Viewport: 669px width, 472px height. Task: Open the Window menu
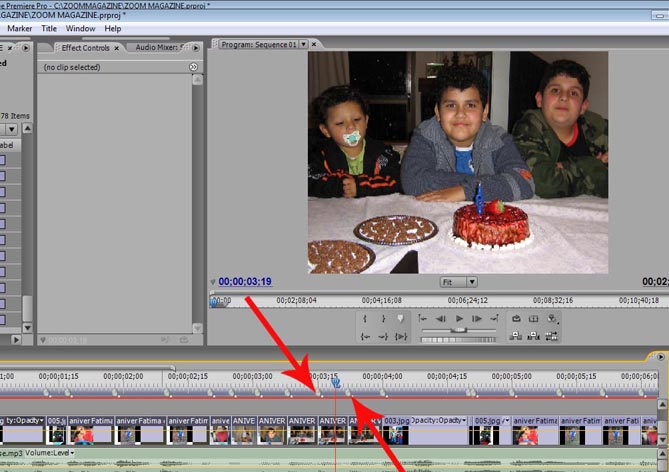tap(81, 28)
